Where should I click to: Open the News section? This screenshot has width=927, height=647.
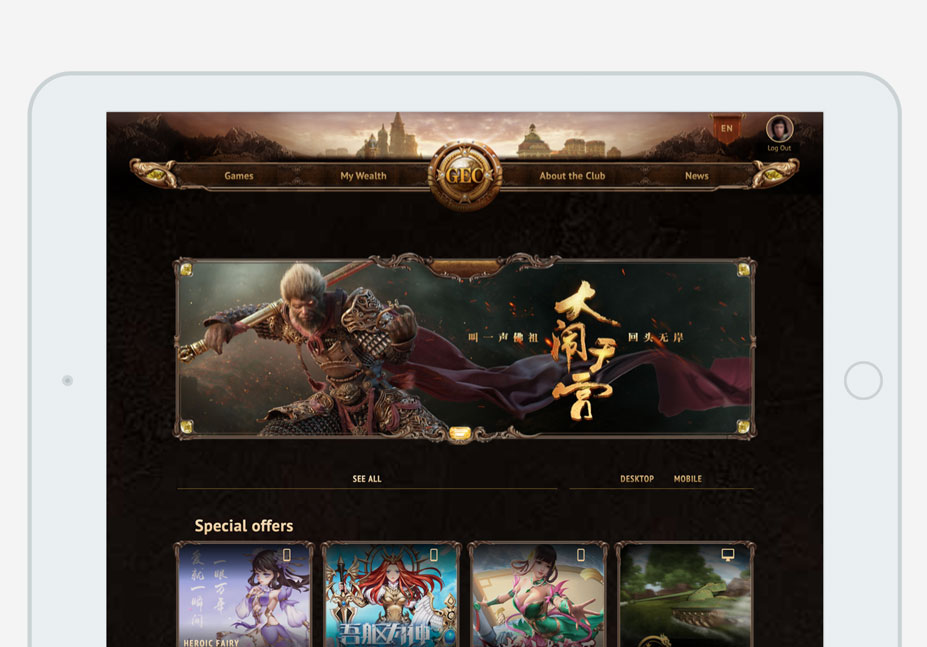tap(696, 176)
